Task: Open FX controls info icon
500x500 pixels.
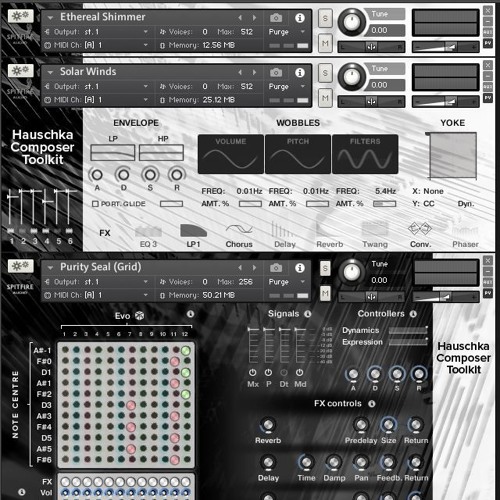Action: [372, 404]
